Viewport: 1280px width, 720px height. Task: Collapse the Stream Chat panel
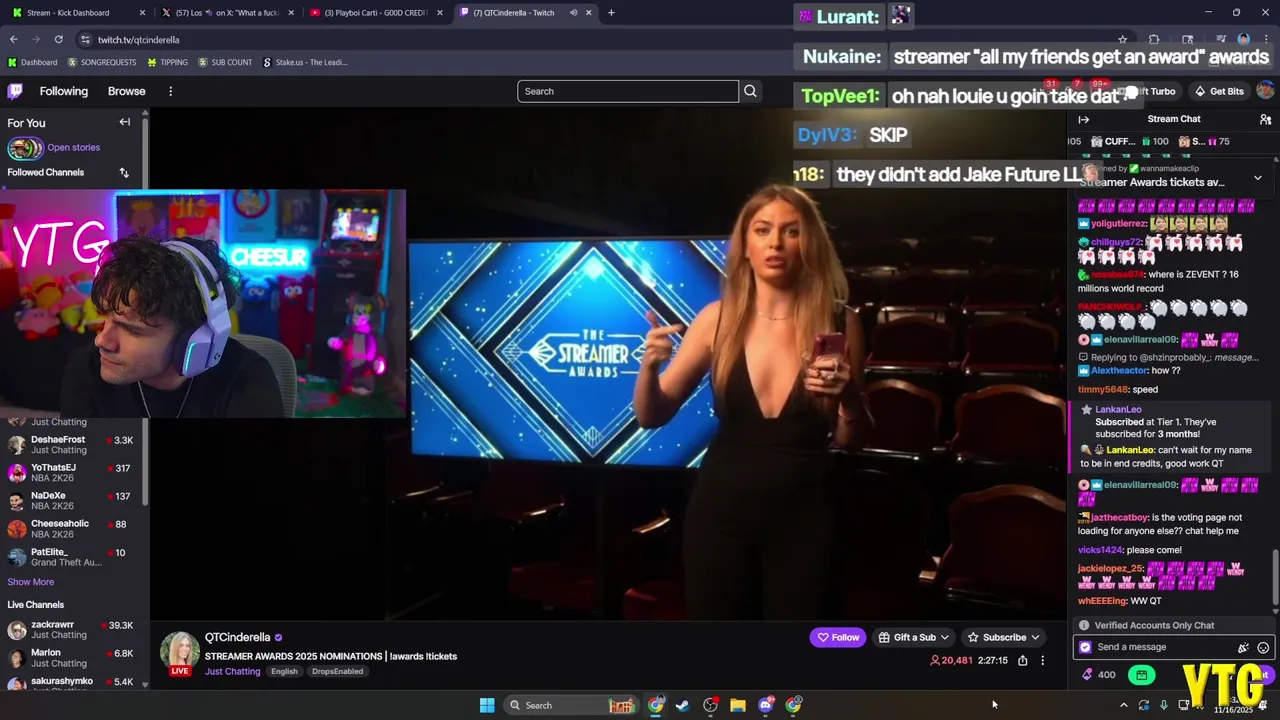(x=1084, y=119)
